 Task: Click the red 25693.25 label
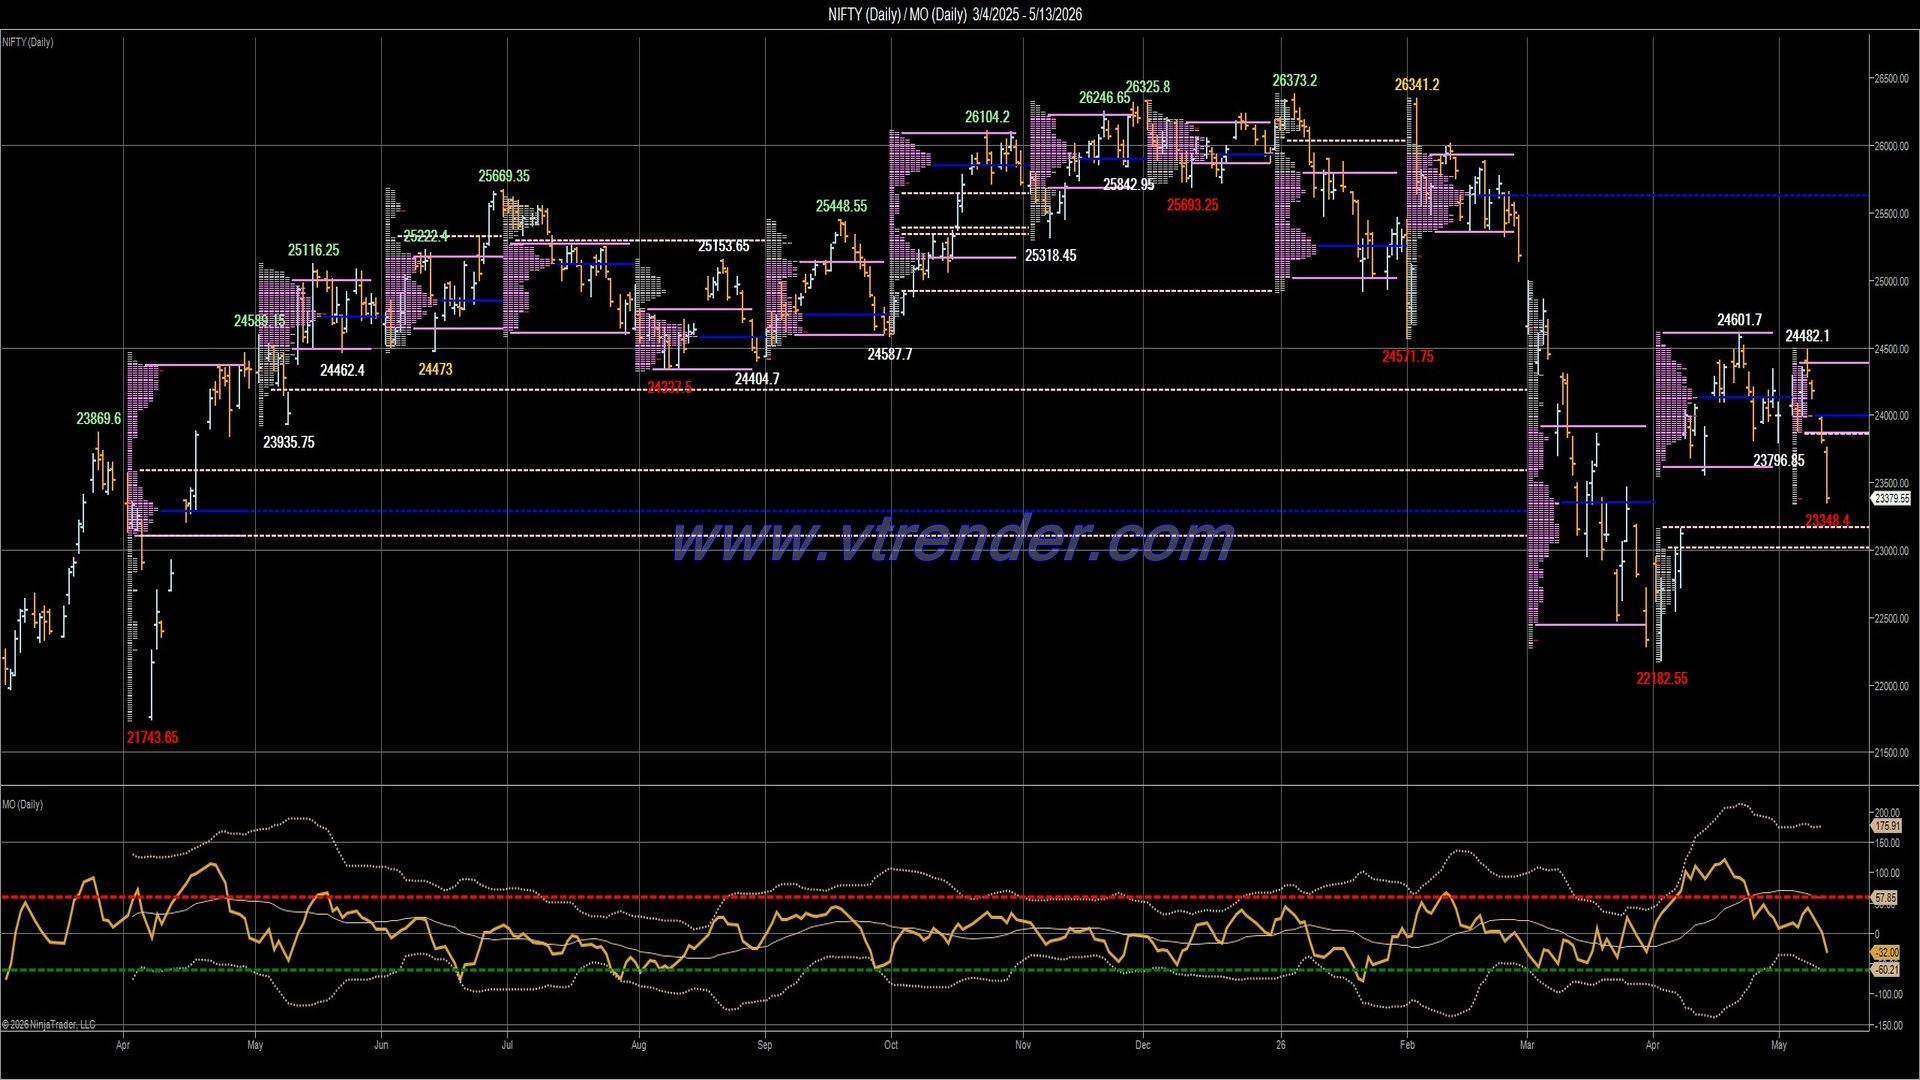(x=1192, y=205)
